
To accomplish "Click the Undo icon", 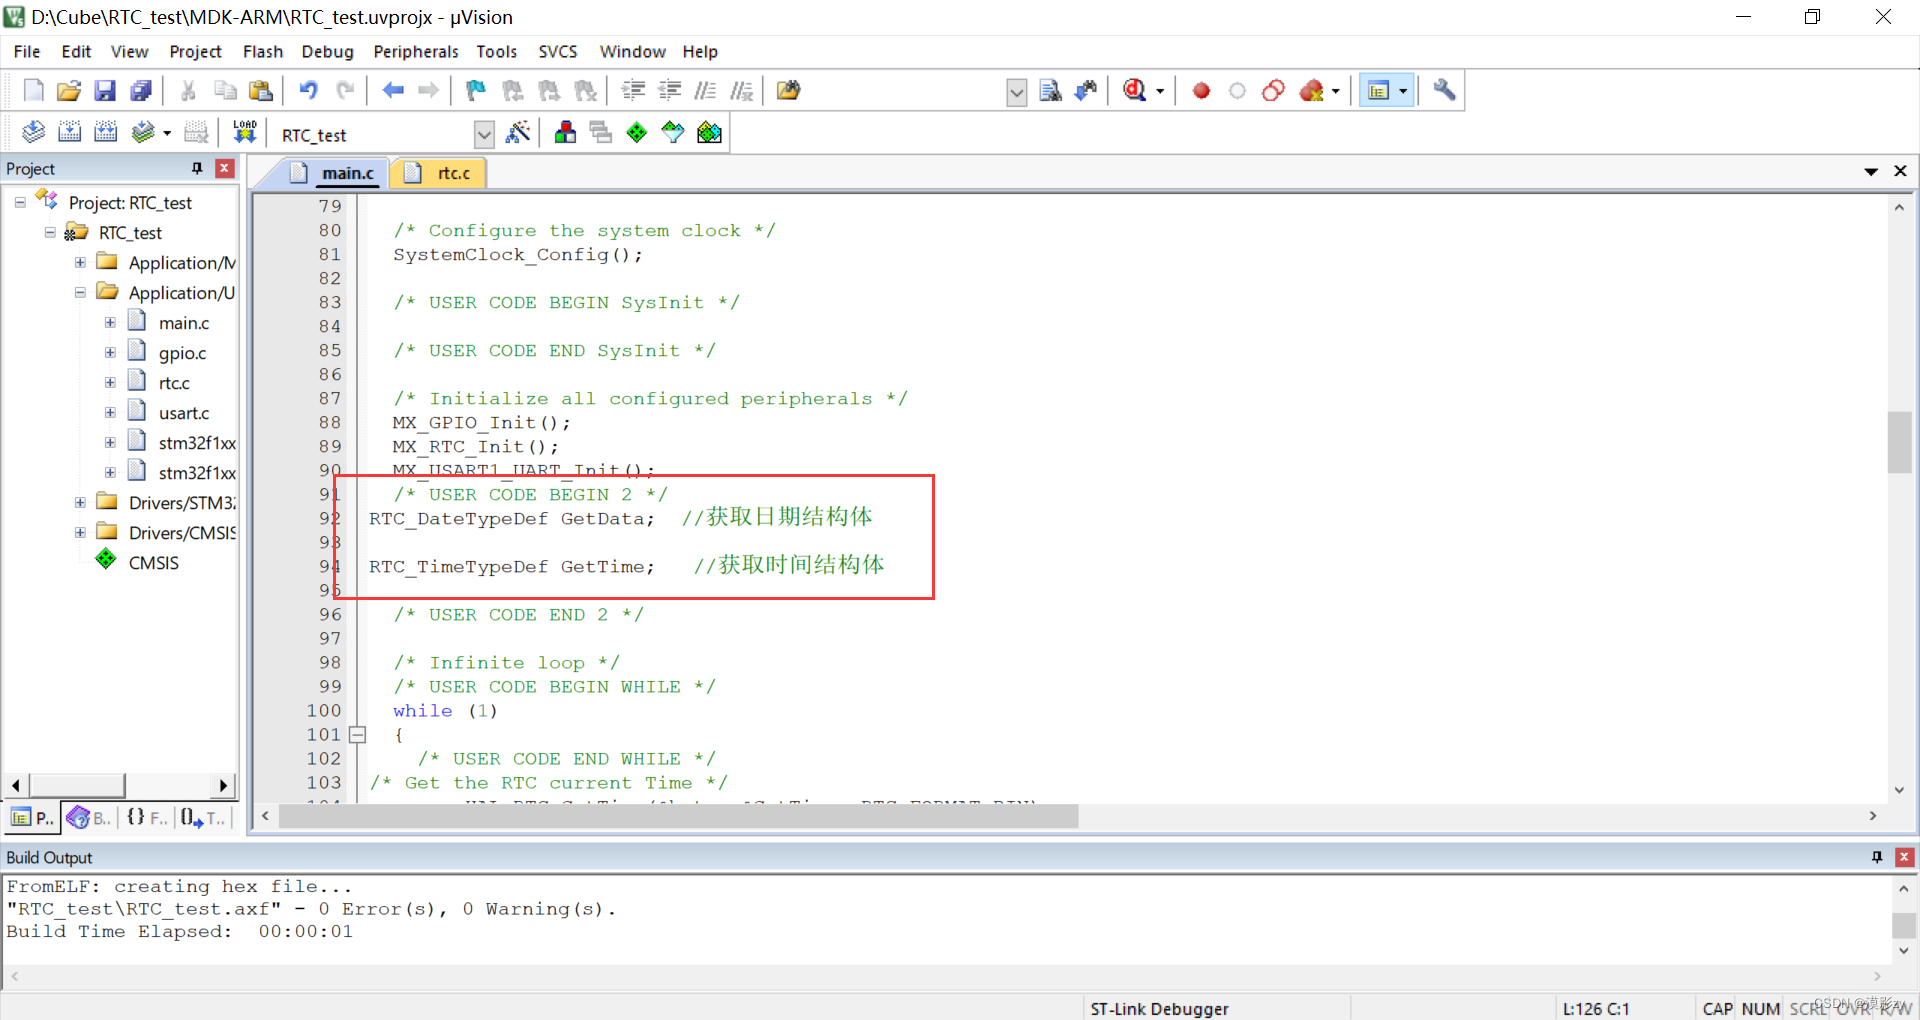I will point(308,91).
